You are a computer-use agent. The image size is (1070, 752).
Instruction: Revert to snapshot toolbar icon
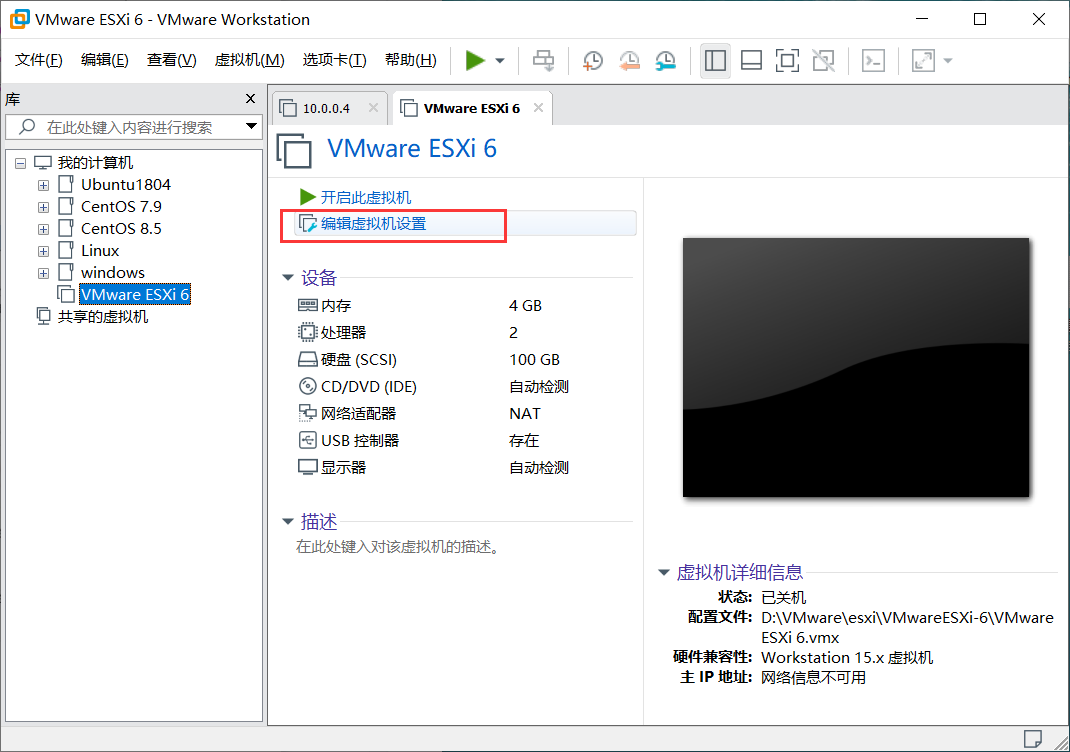tap(629, 60)
